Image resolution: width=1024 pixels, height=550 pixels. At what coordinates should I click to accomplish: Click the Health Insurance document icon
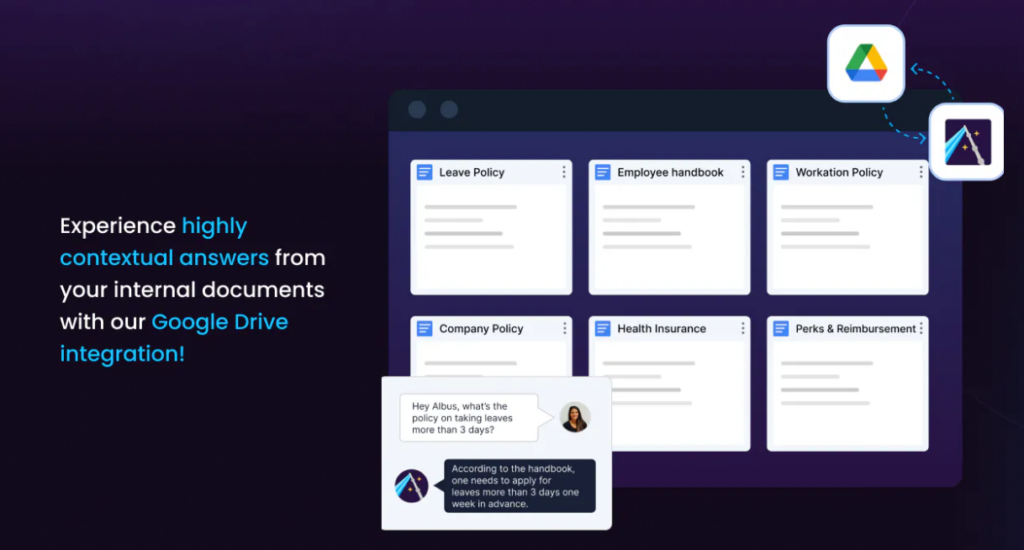603,328
